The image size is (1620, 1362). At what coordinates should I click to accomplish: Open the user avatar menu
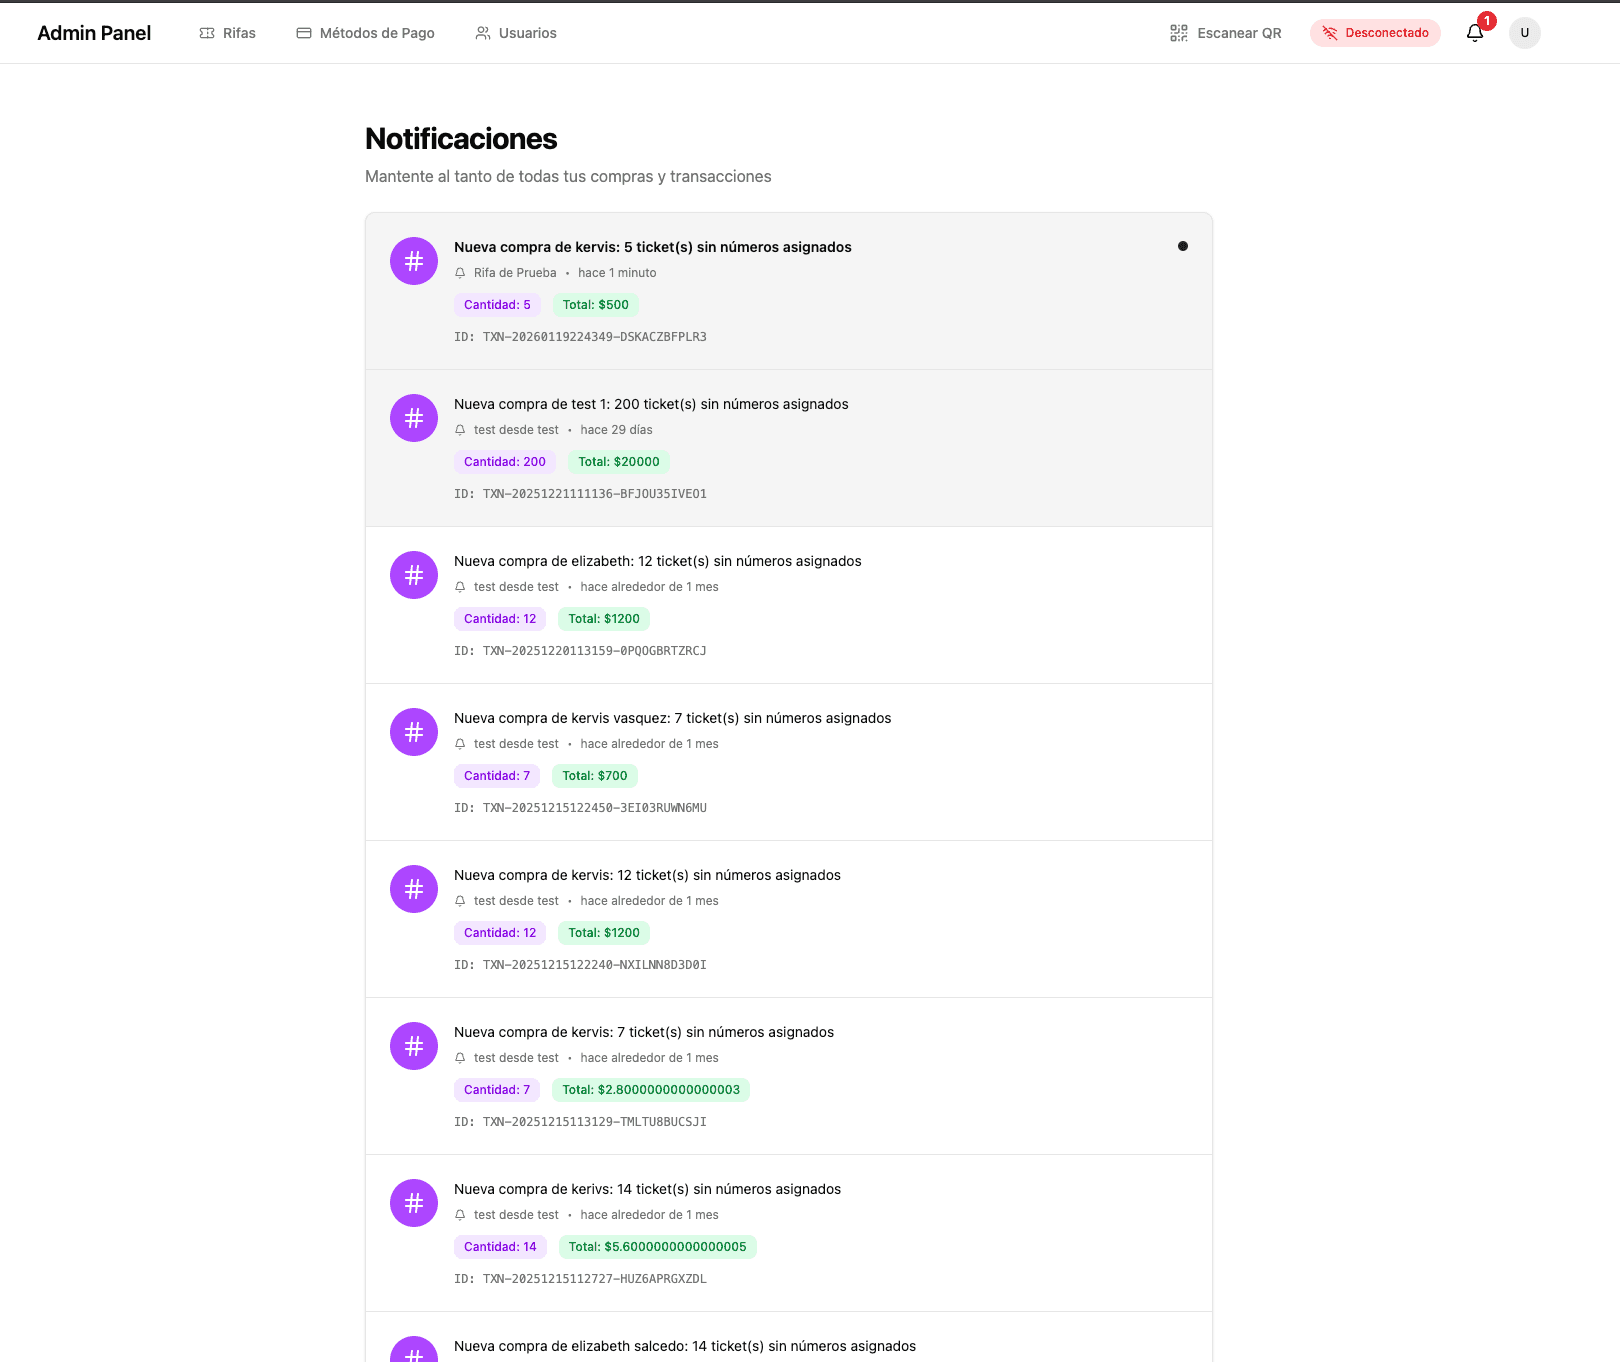[1524, 32]
